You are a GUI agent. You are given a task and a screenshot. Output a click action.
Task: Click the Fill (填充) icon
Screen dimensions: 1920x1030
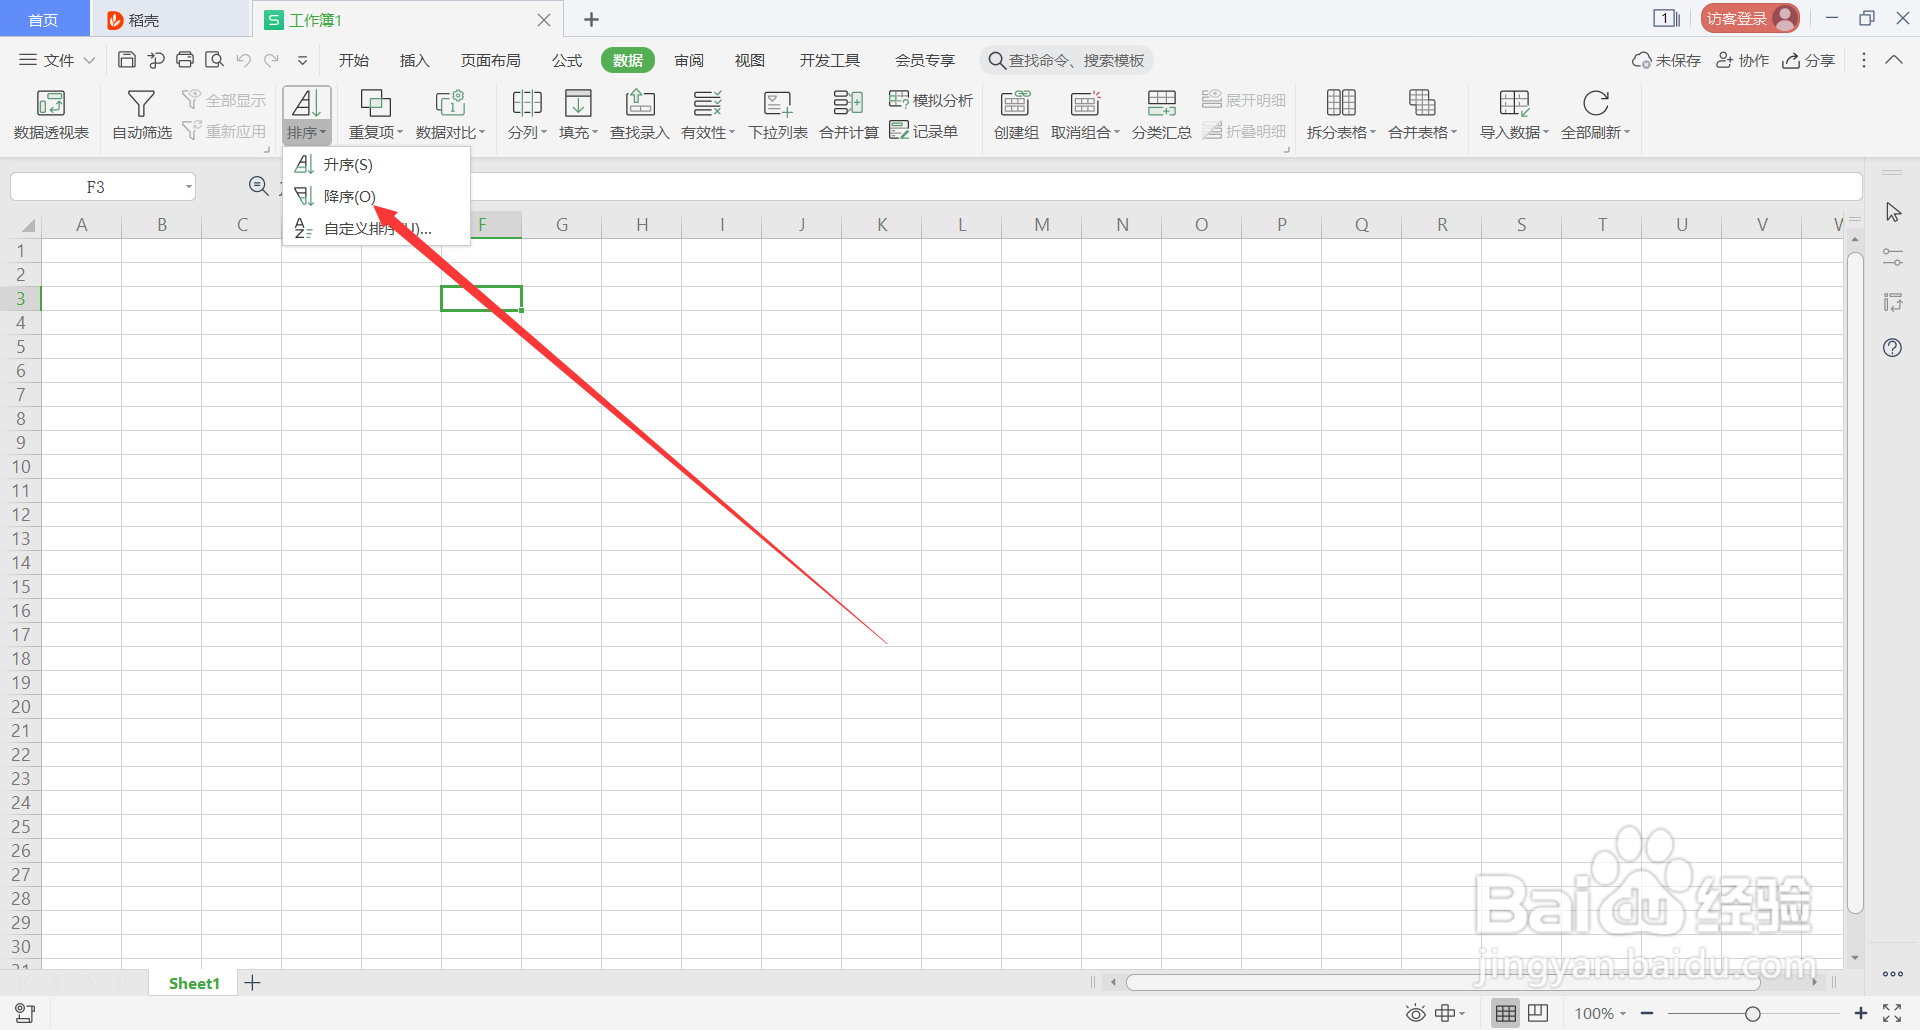tap(578, 103)
